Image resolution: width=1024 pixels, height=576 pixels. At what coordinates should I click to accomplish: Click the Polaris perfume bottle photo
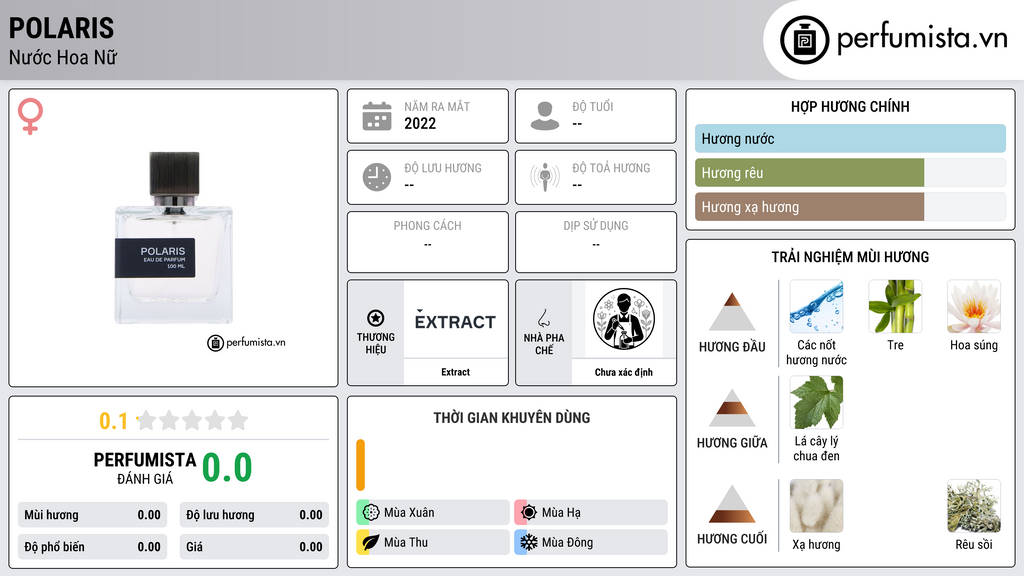coord(174,238)
